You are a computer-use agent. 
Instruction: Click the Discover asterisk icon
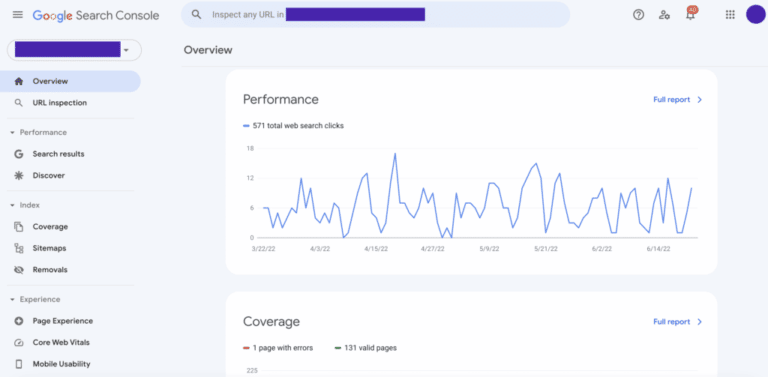point(19,175)
